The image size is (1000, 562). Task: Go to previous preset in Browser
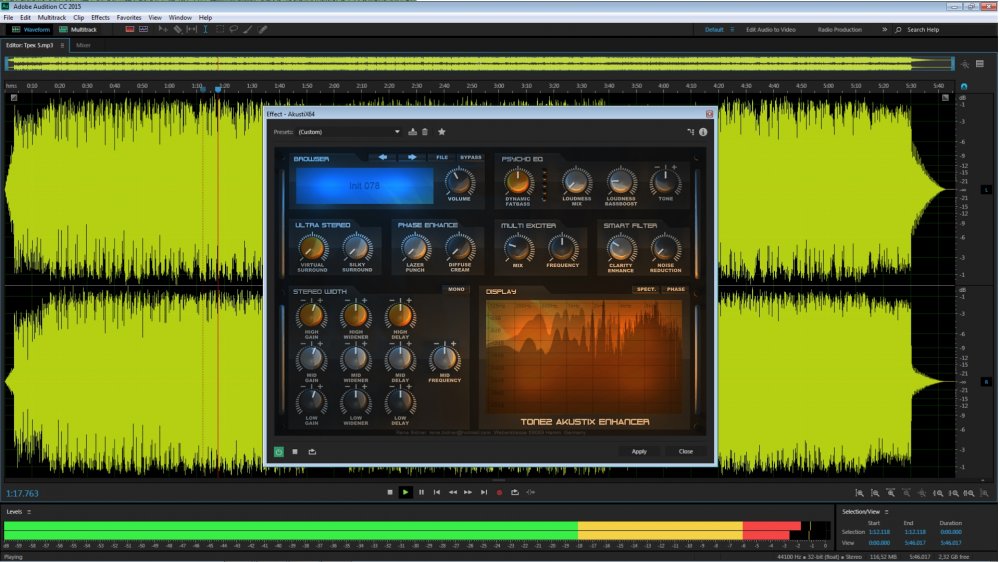(x=383, y=157)
